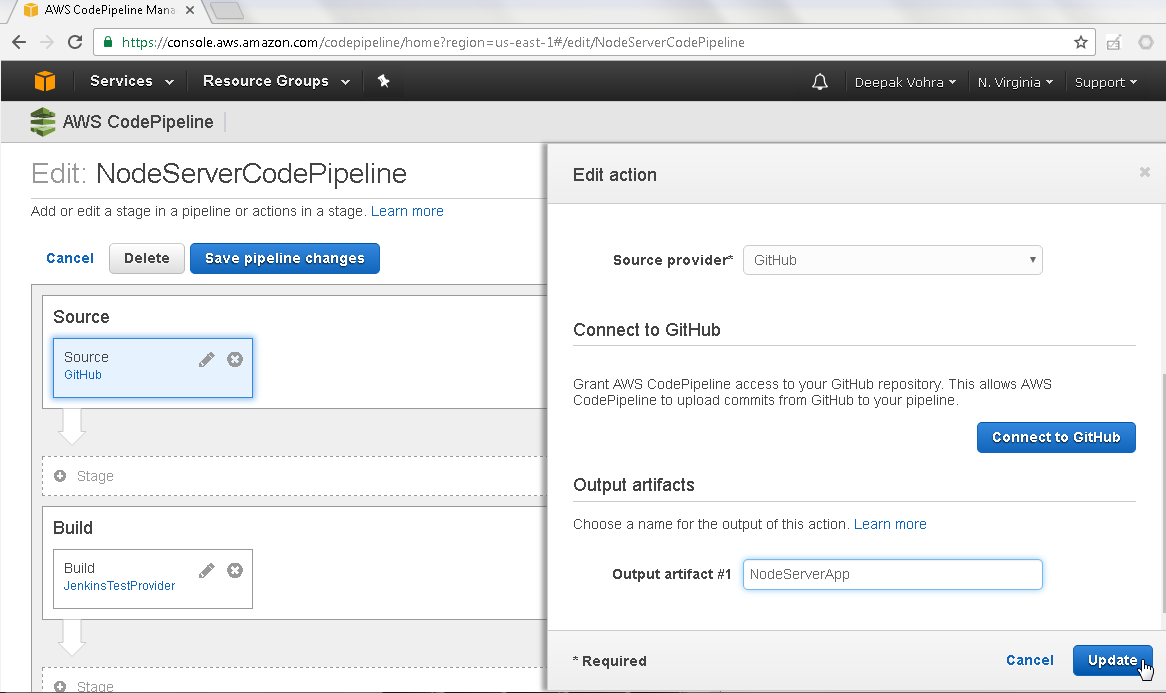
Task: Edit the Source GitHub action pencil
Action: coord(207,359)
